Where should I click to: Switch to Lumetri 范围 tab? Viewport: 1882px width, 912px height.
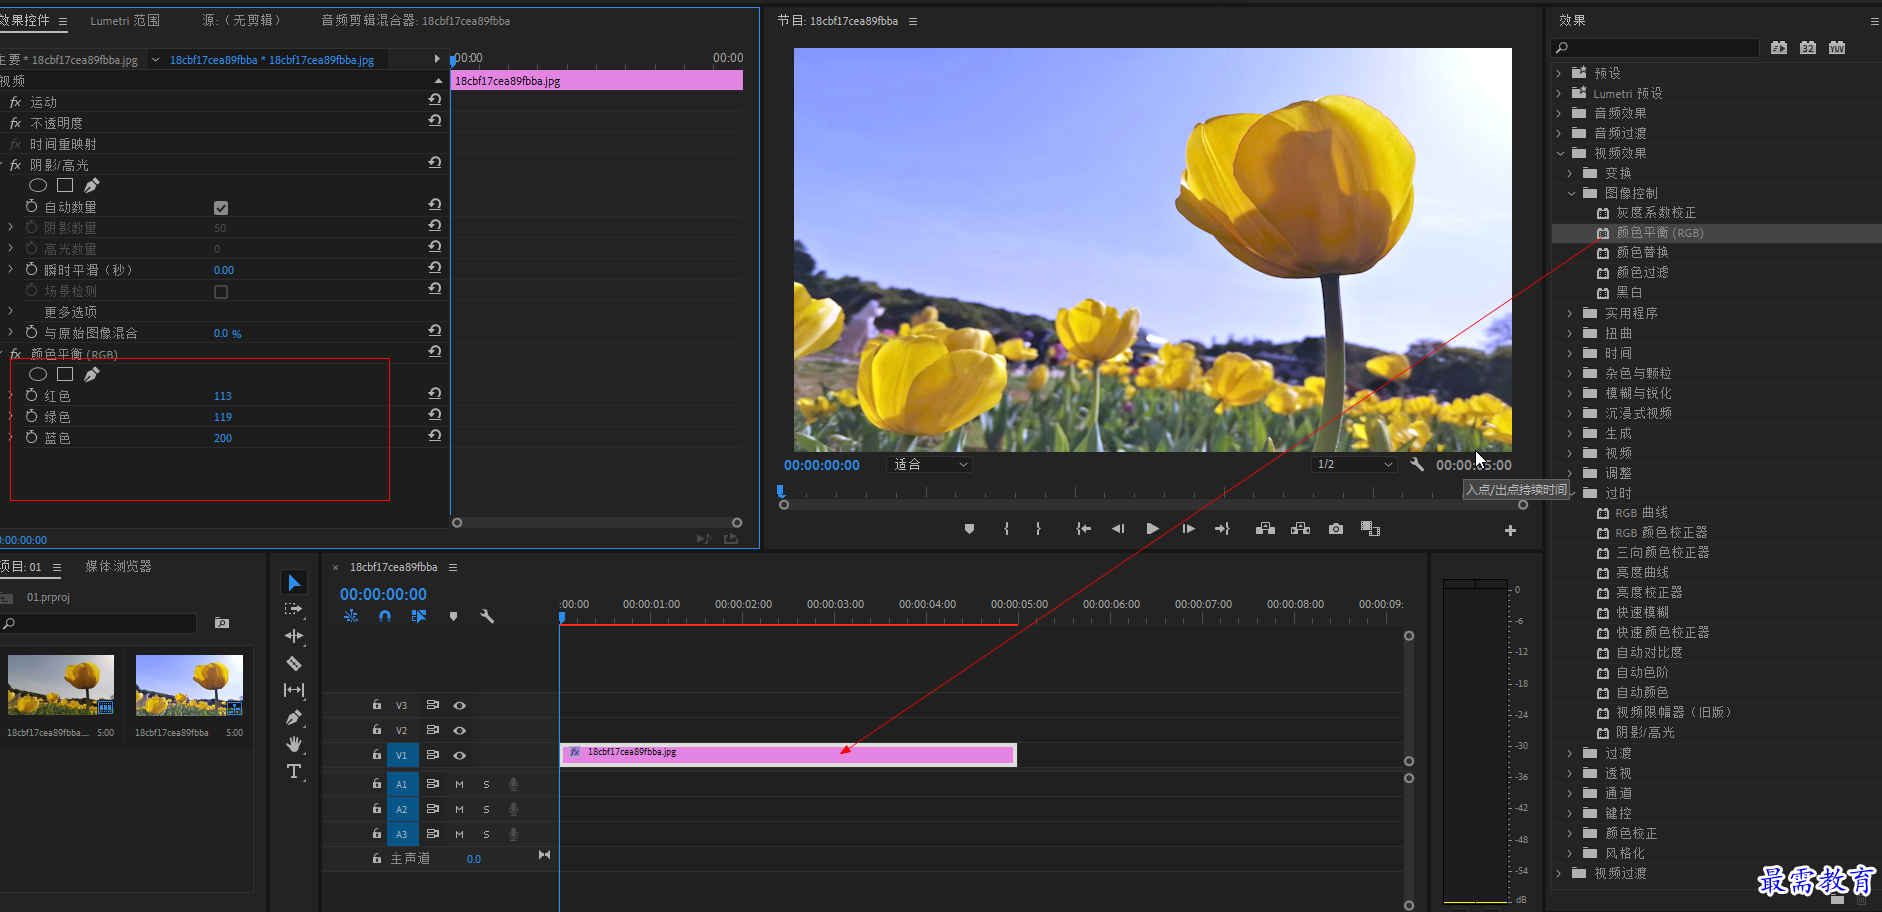(125, 20)
